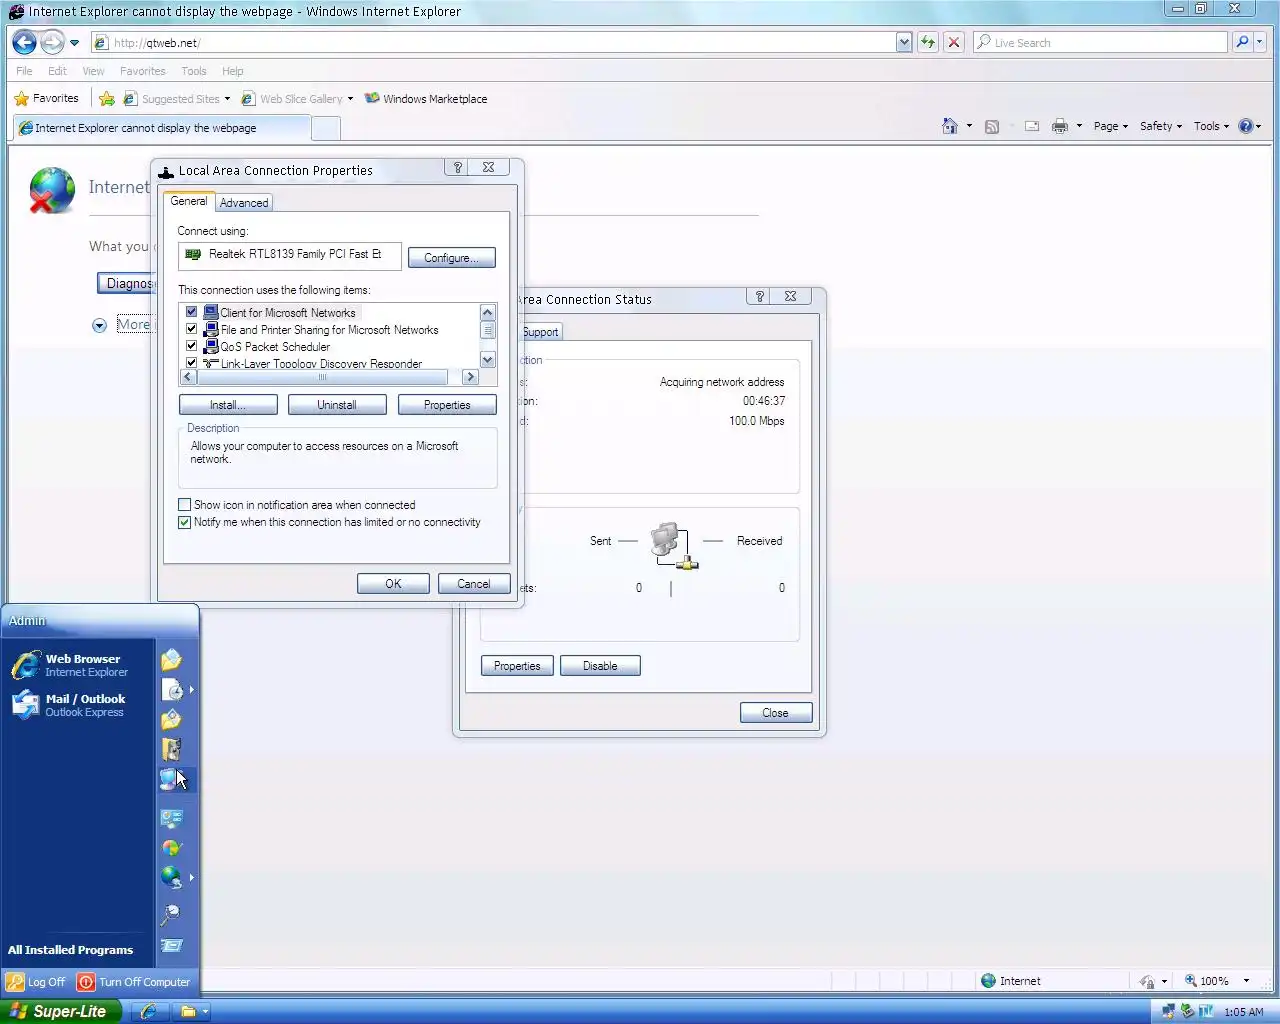
Task: Click the Configure button
Action: (x=451, y=257)
